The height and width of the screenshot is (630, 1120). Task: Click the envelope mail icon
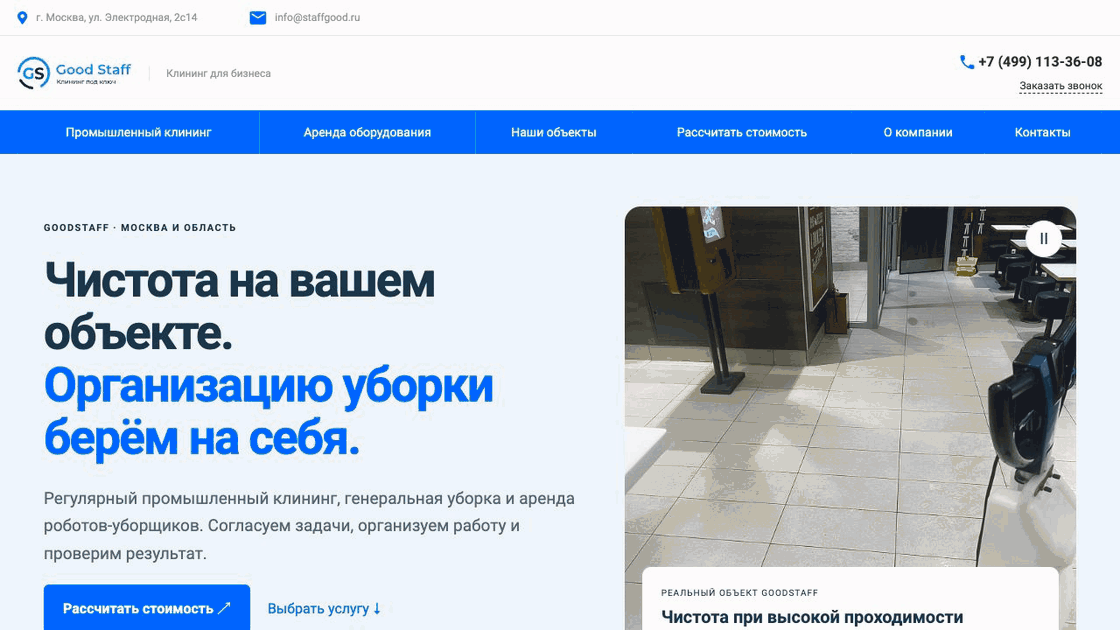[258, 17]
